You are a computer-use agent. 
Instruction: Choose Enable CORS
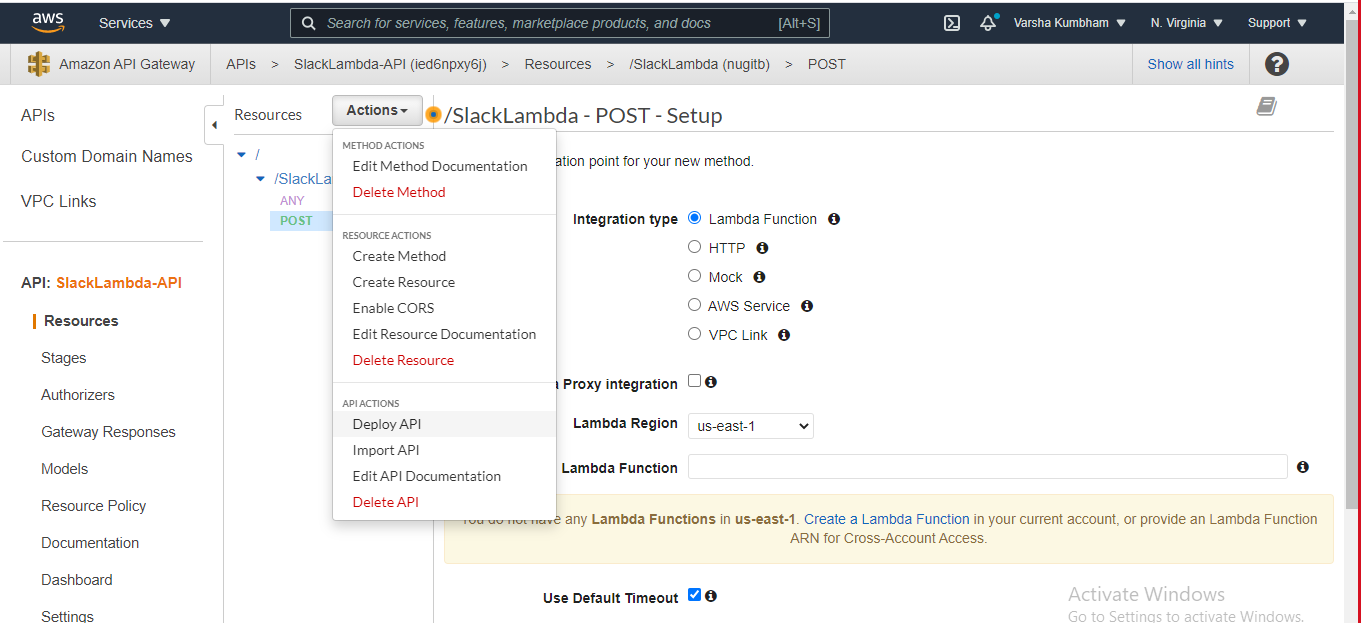tap(393, 308)
